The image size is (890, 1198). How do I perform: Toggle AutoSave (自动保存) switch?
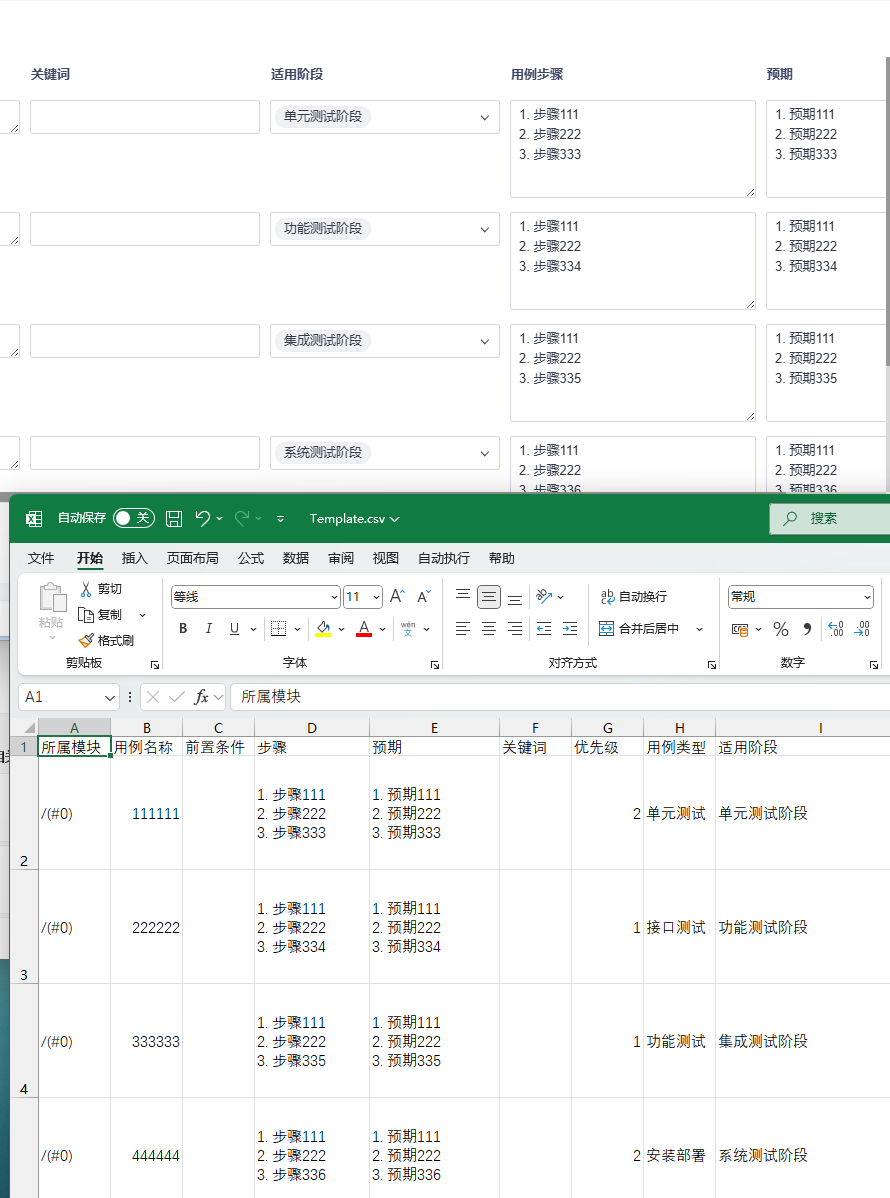coord(134,519)
